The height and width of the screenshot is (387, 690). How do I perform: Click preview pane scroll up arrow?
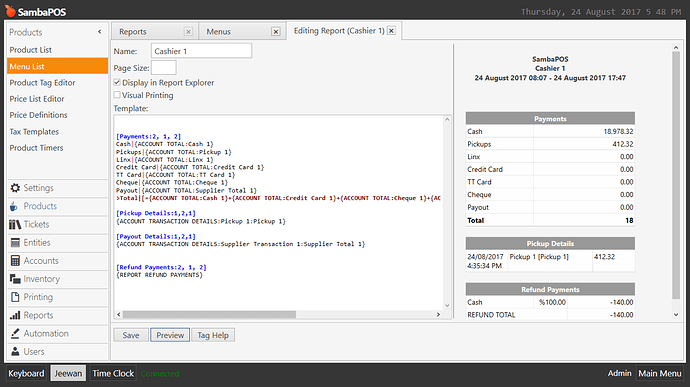[x=676, y=48]
